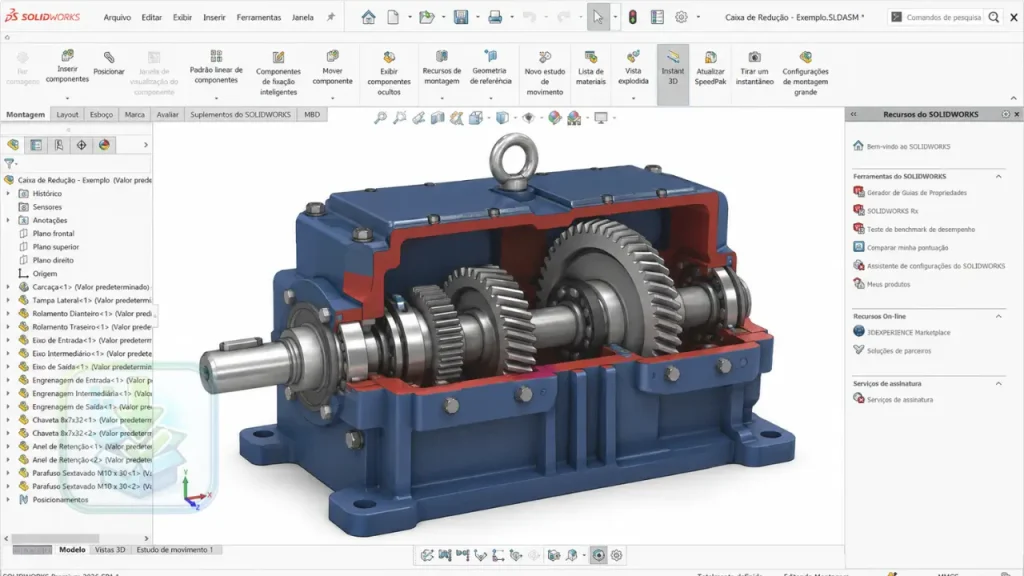Open SOLIDWORKS Rx link
The height and width of the screenshot is (576, 1024).
[892, 211]
